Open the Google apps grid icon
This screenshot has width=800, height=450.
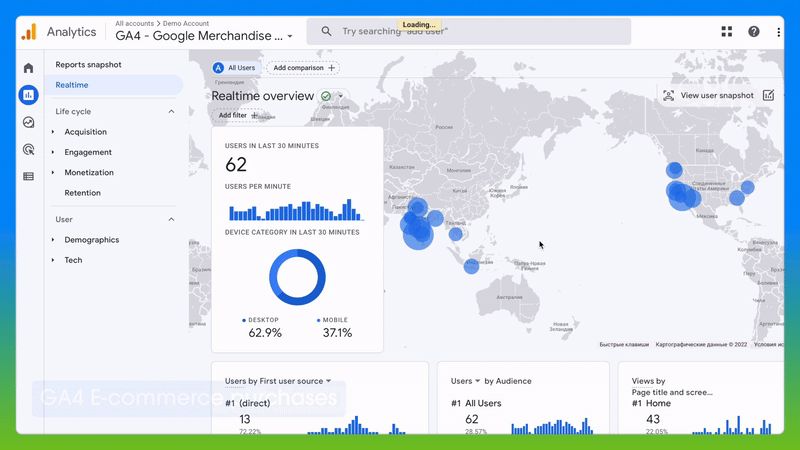727,32
